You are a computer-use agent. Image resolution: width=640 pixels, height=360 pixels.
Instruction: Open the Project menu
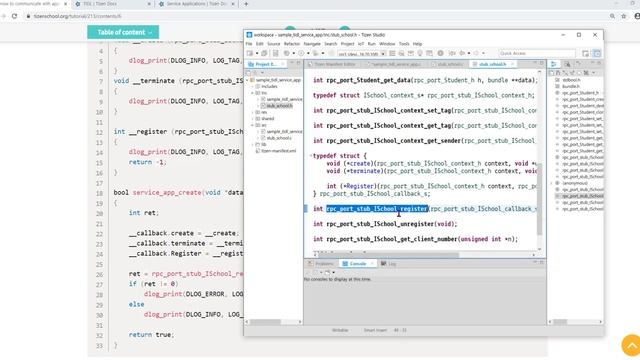tap(347, 44)
